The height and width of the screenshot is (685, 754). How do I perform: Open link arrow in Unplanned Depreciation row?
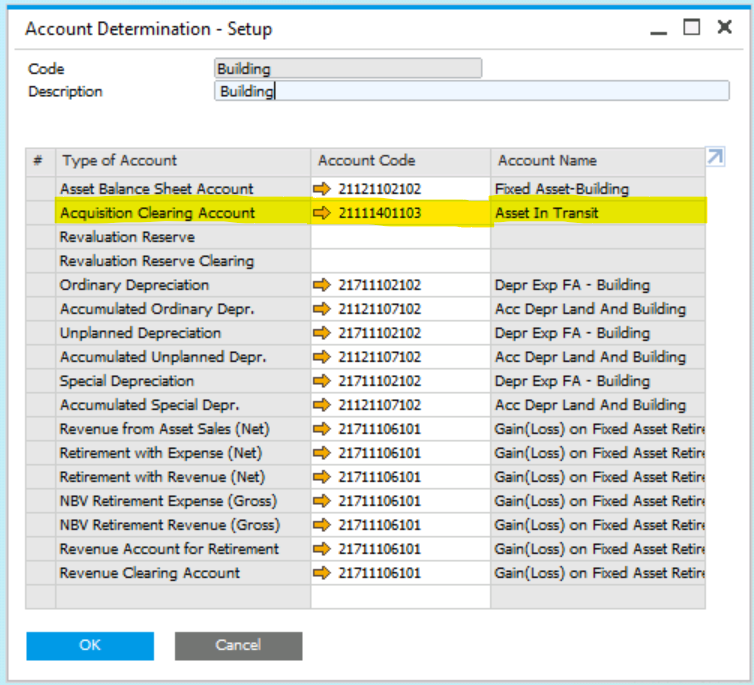[322, 333]
